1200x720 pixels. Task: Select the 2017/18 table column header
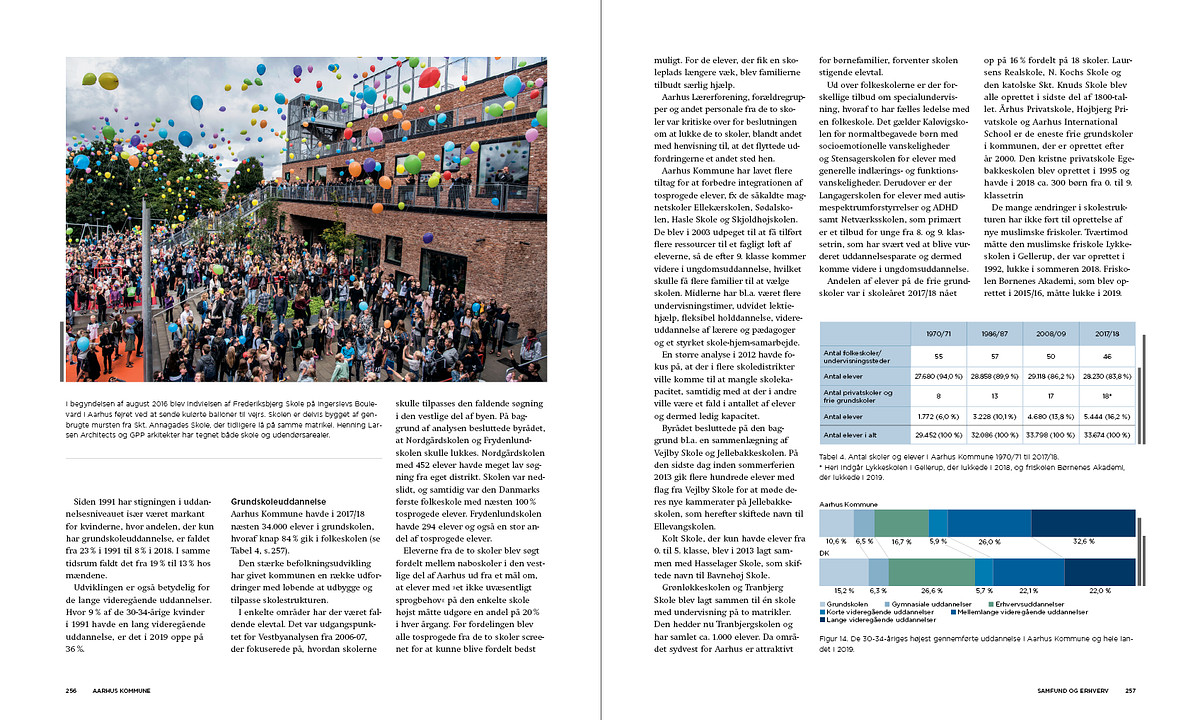(1106, 332)
